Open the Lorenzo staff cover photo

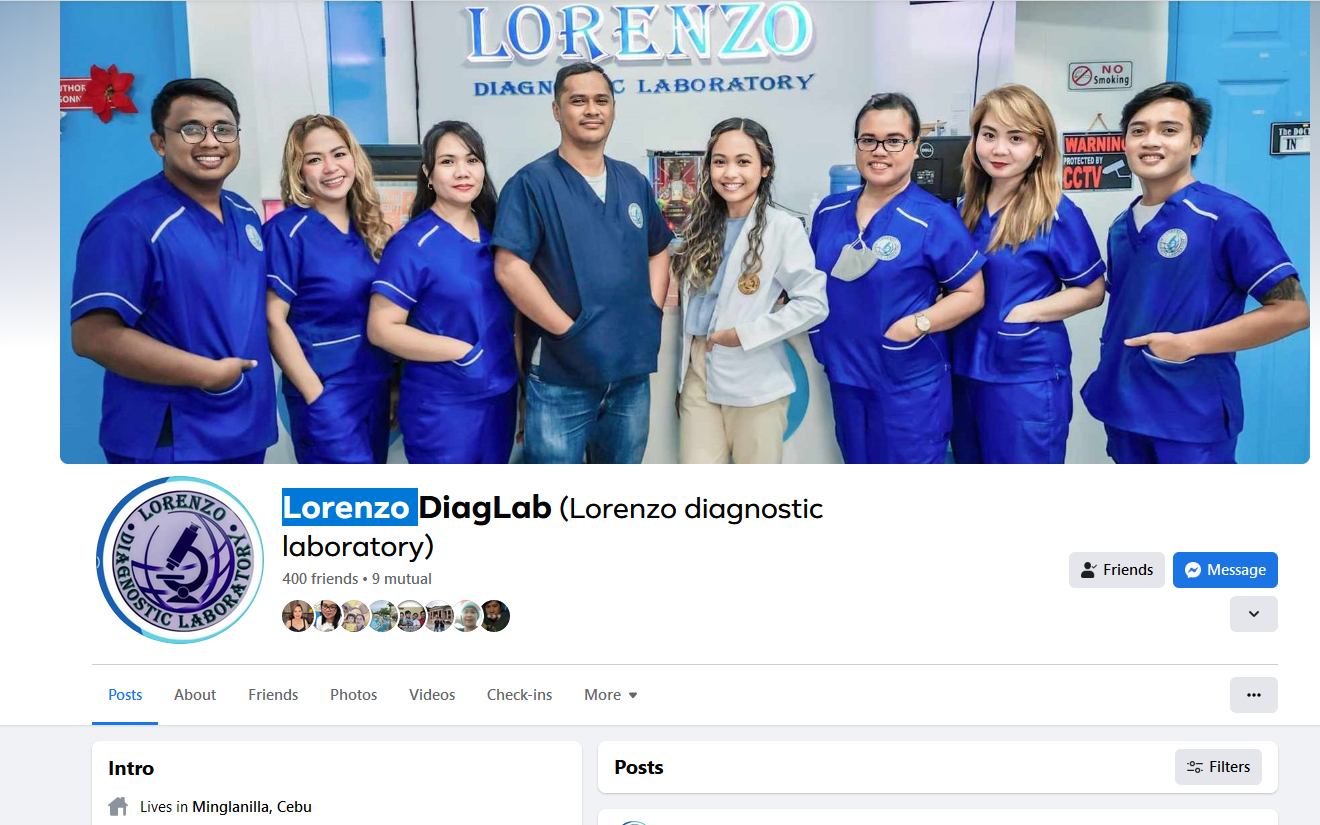click(685, 232)
